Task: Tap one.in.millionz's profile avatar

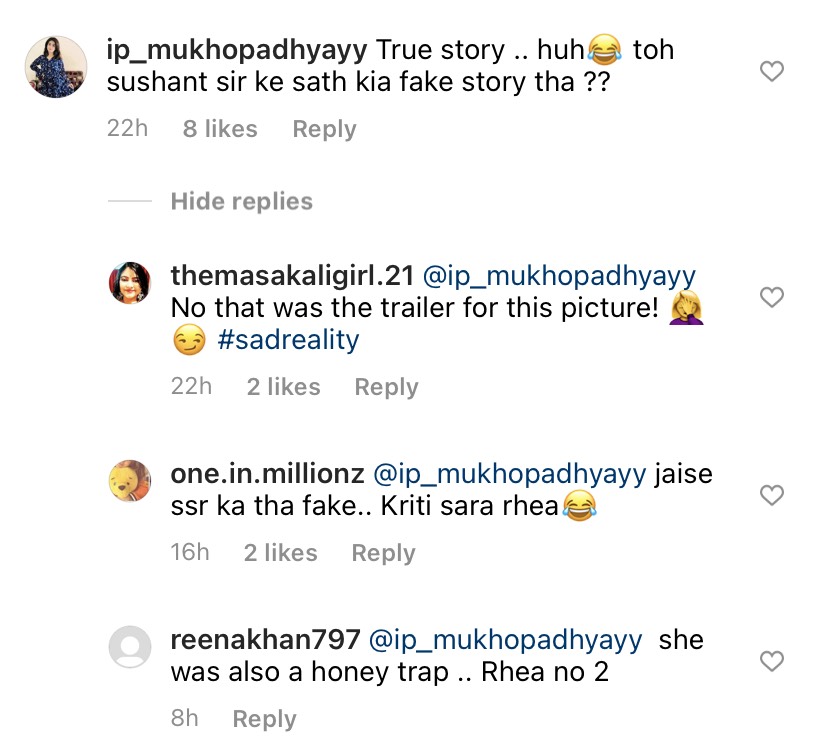Action: [129, 483]
